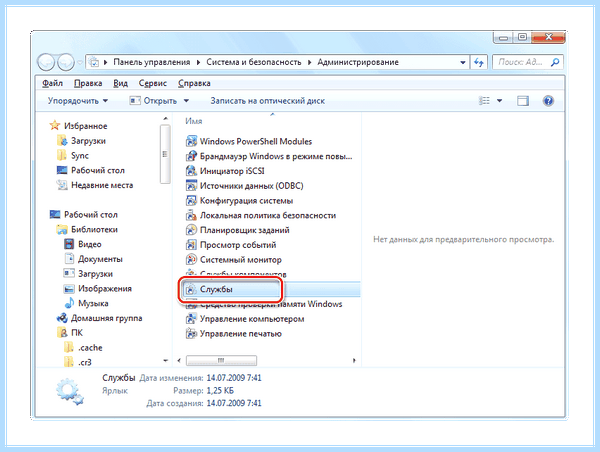600x452 pixels.
Task: Click the navigation pane vertical scrollbar thumb
Action: (x=165, y=154)
